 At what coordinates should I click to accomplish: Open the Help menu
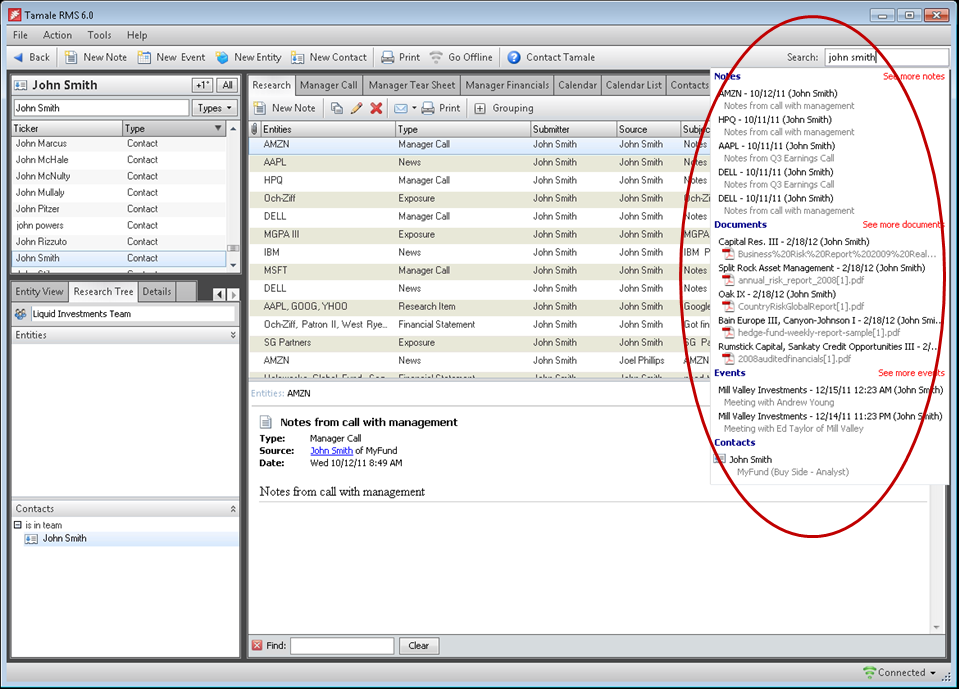pos(137,35)
